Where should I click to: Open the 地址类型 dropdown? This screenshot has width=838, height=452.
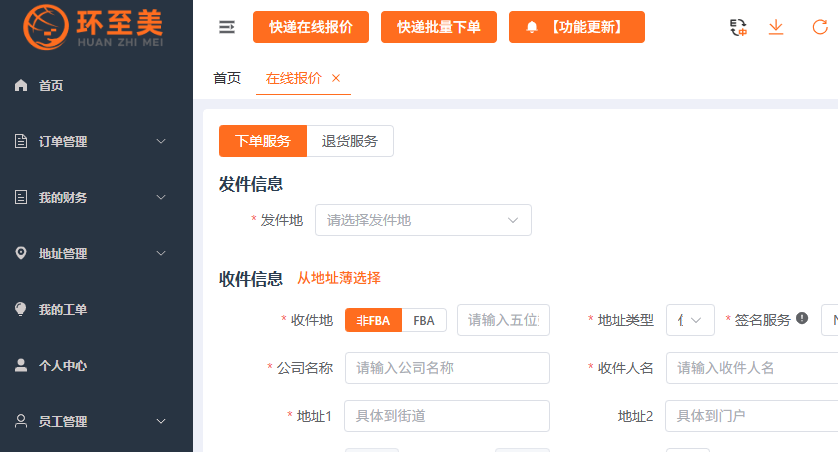coord(690,320)
